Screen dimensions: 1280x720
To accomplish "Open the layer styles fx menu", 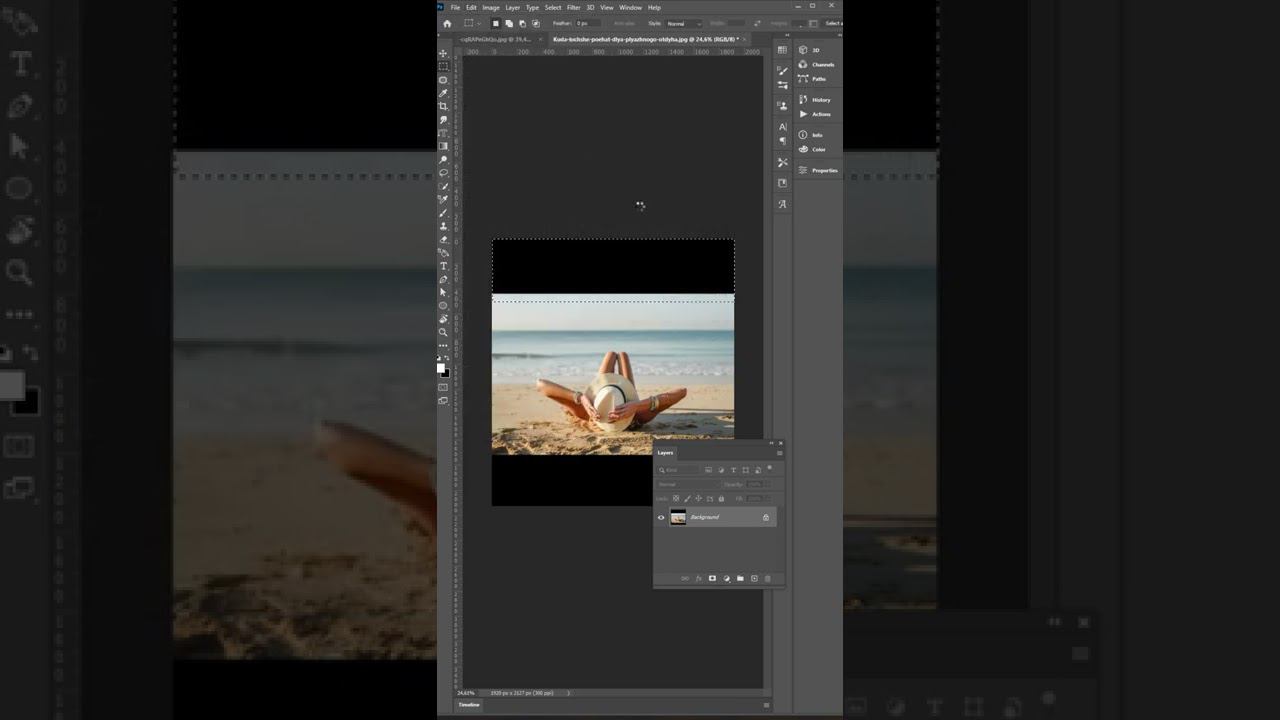I will [x=698, y=578].
